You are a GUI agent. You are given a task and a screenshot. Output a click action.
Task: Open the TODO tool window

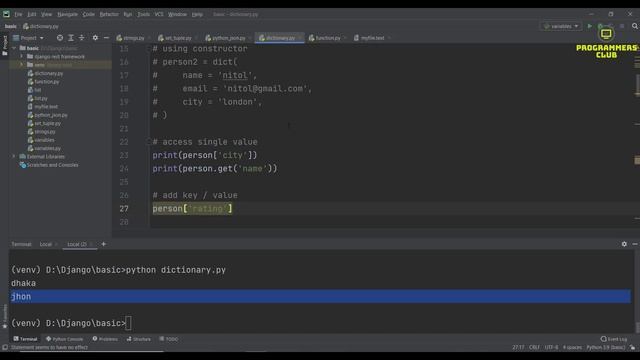click(169, 339)
